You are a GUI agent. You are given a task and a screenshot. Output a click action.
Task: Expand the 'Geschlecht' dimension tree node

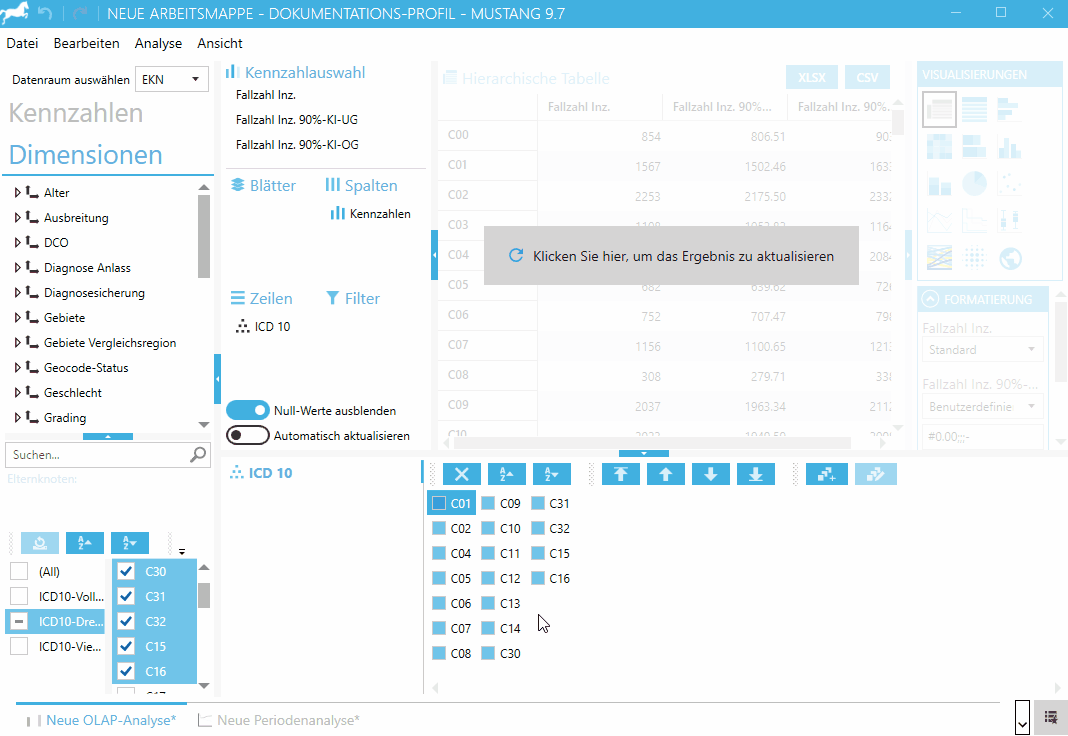click(17, 393)
